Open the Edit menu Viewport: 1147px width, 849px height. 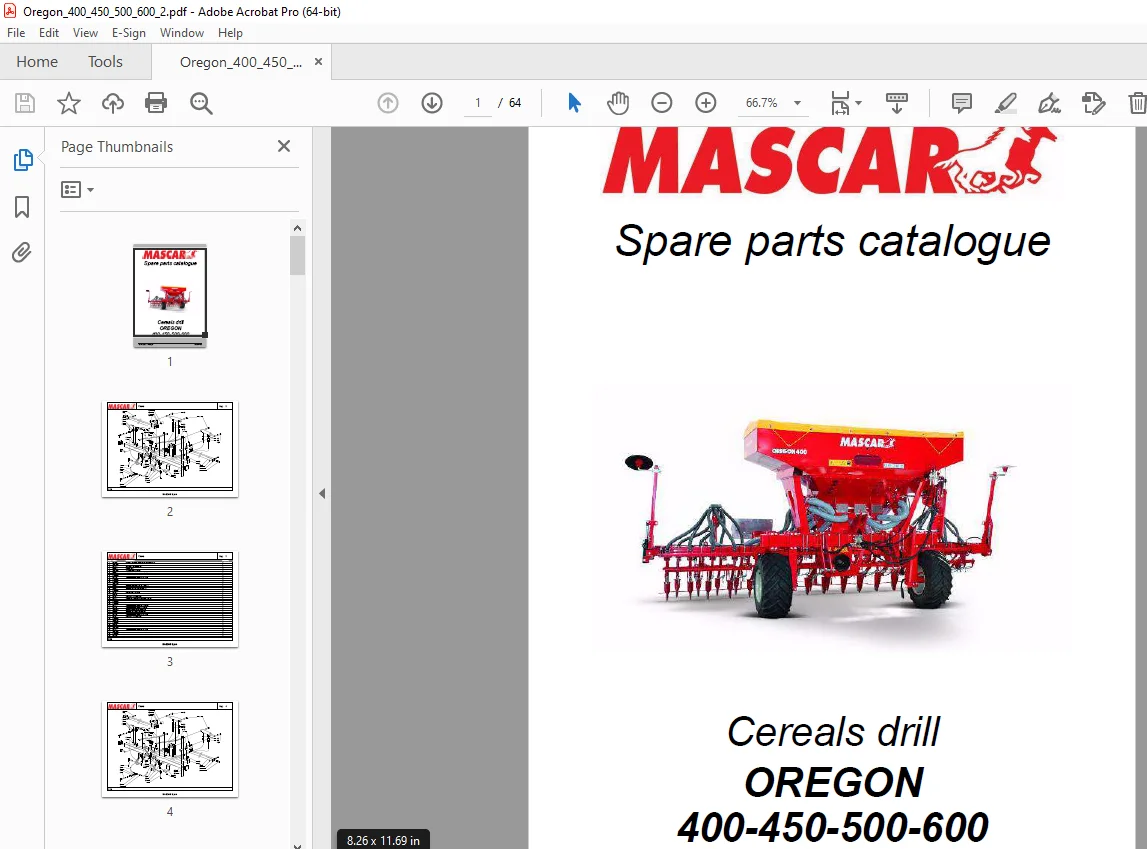49,33
